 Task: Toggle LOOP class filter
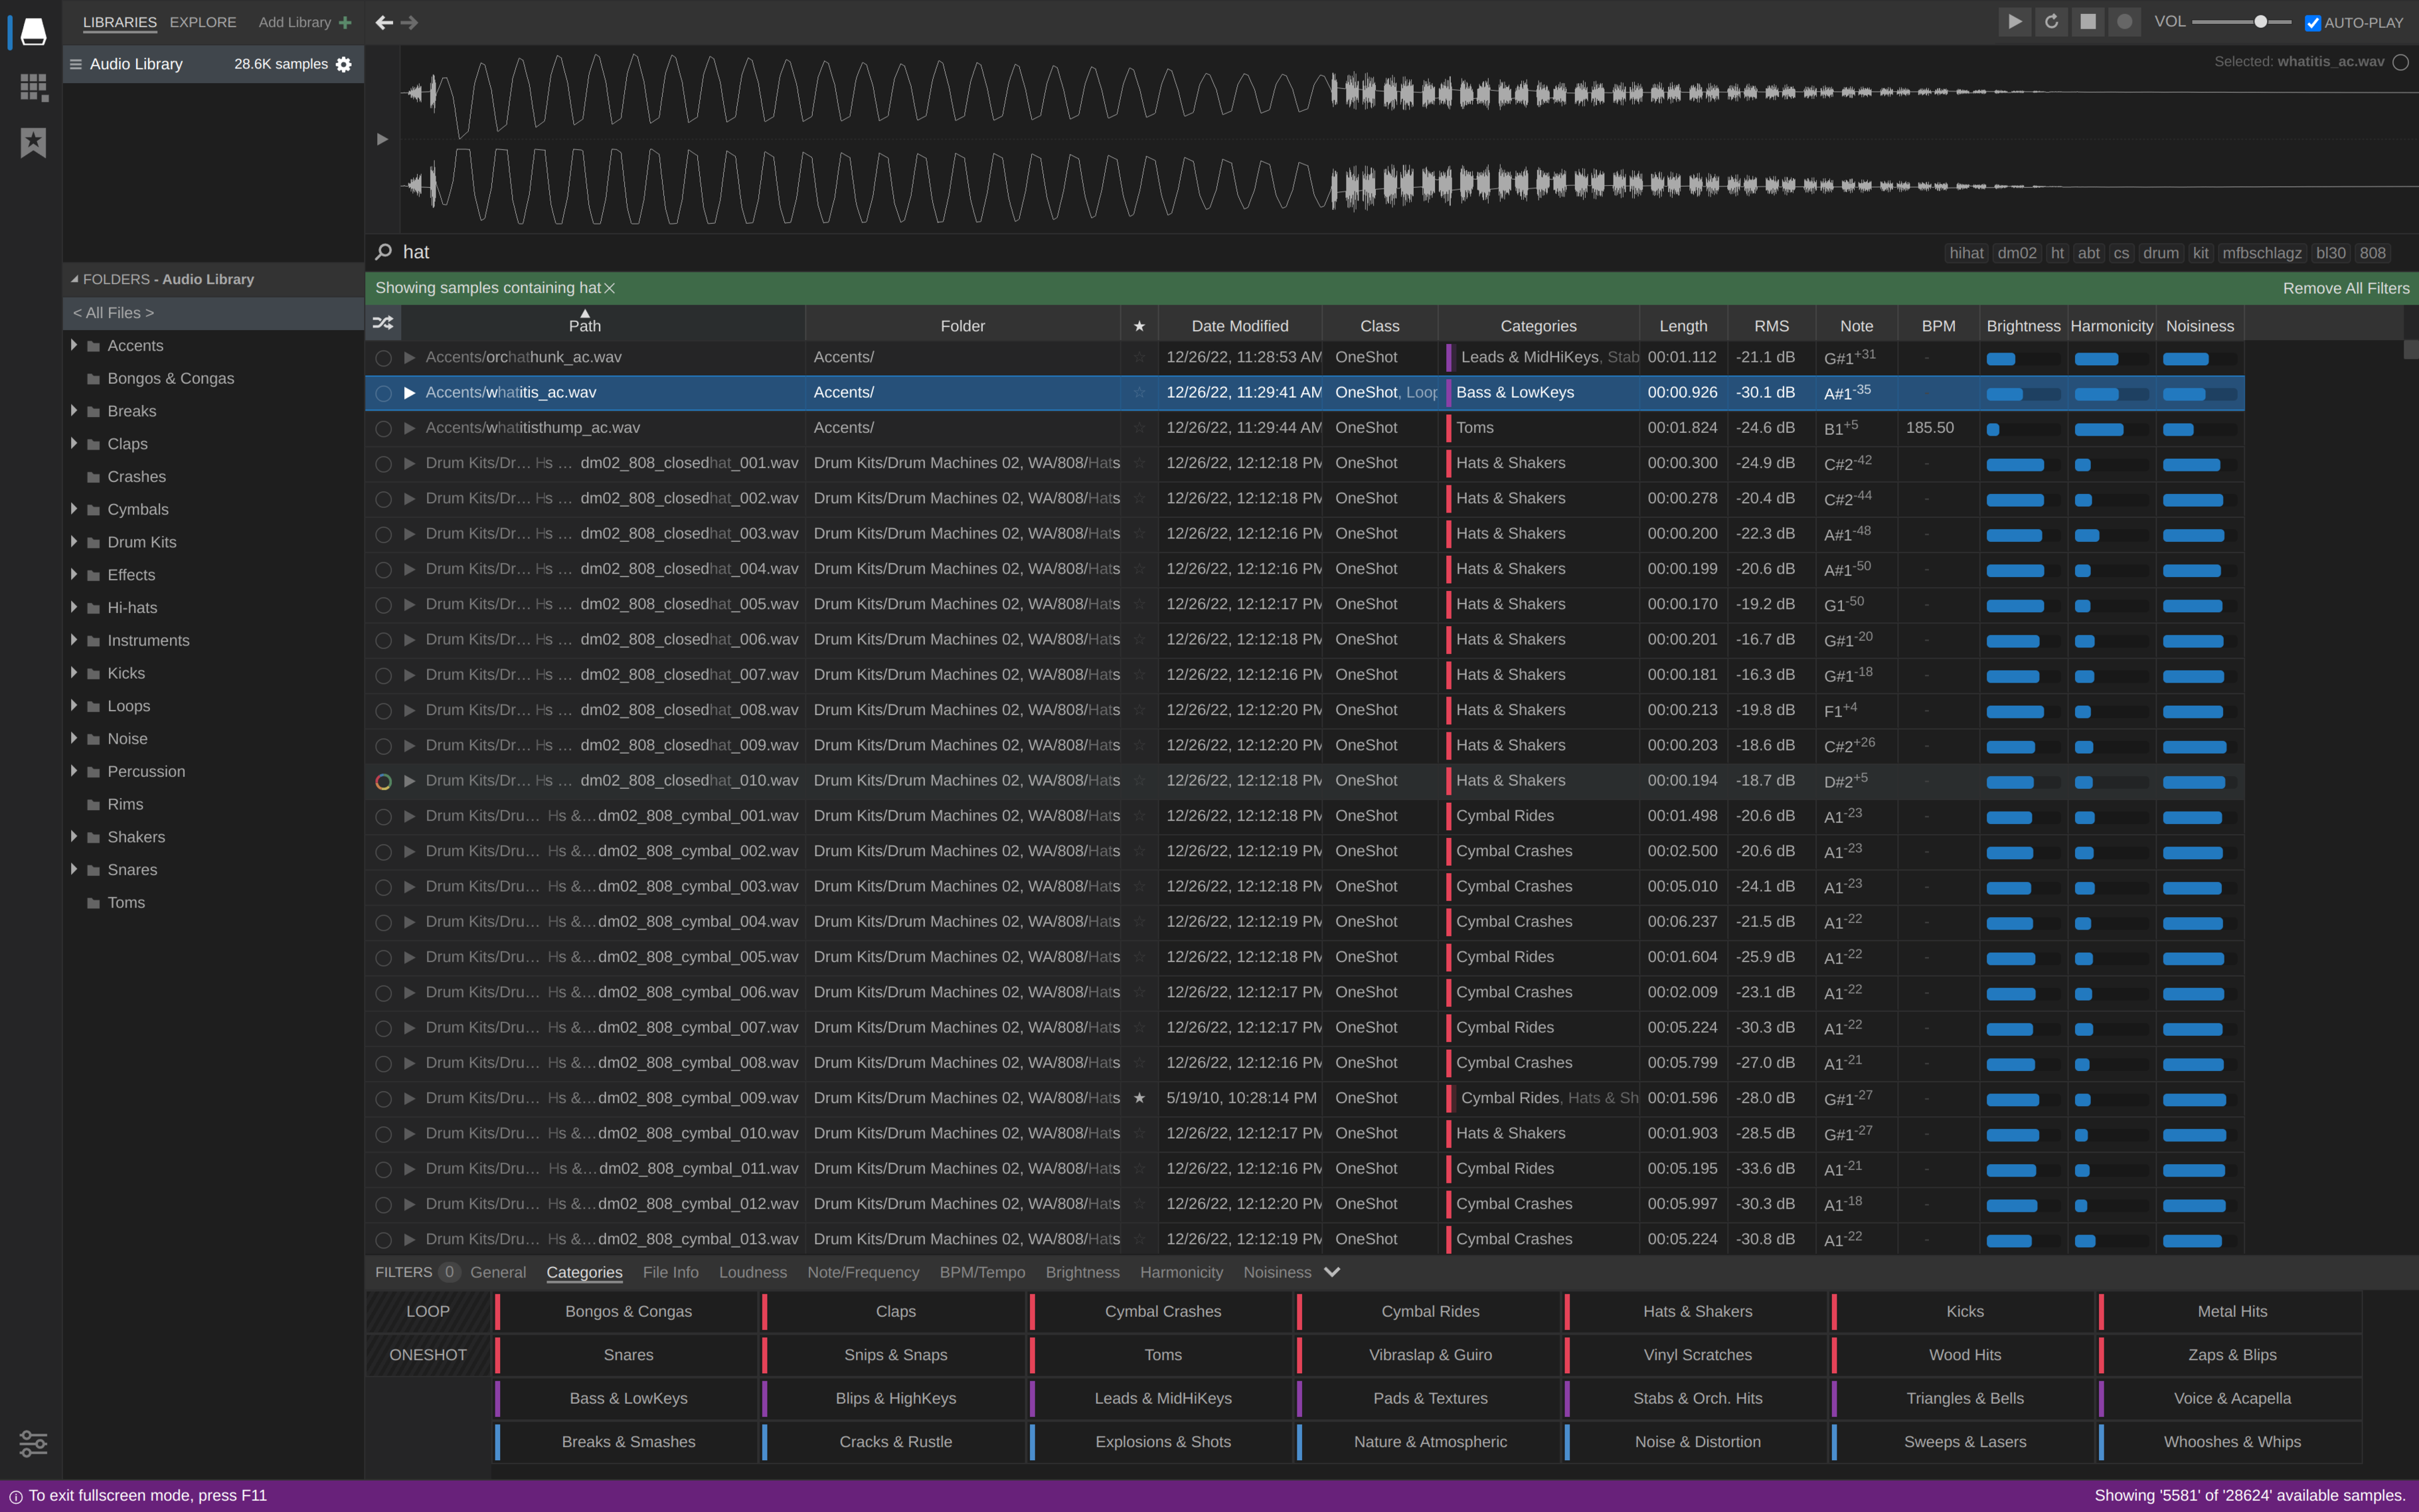click(428, 1311)
